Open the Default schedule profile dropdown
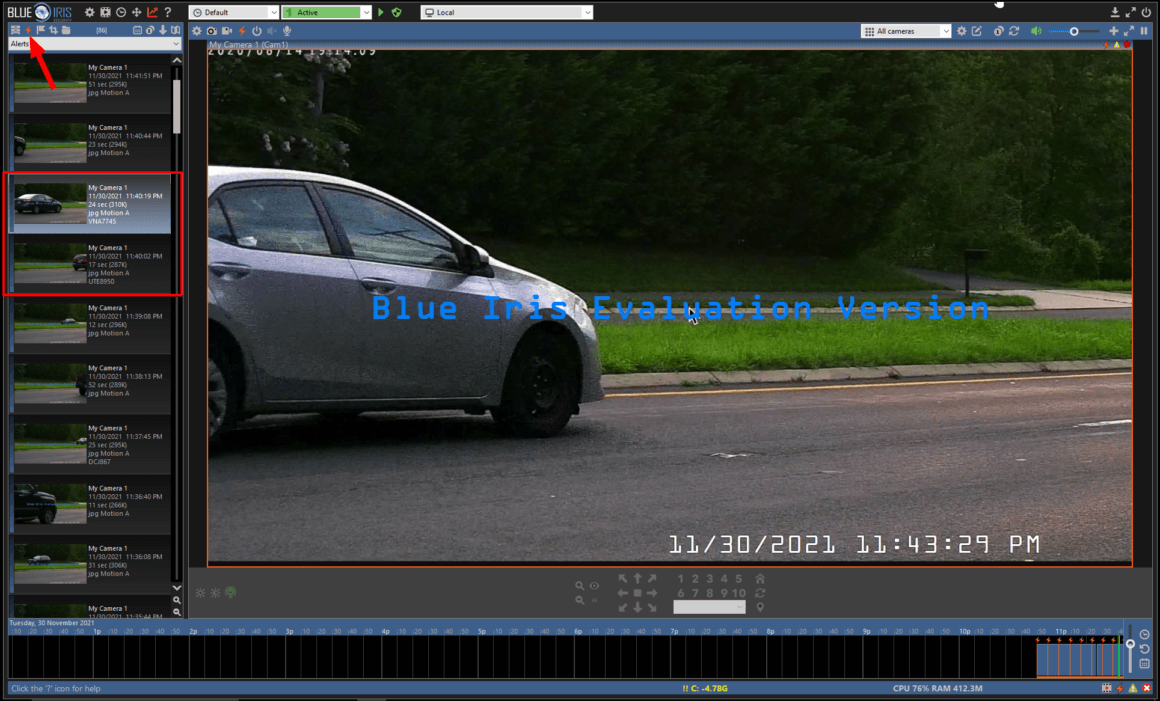The image size is (1160, 701). [234, 13]
